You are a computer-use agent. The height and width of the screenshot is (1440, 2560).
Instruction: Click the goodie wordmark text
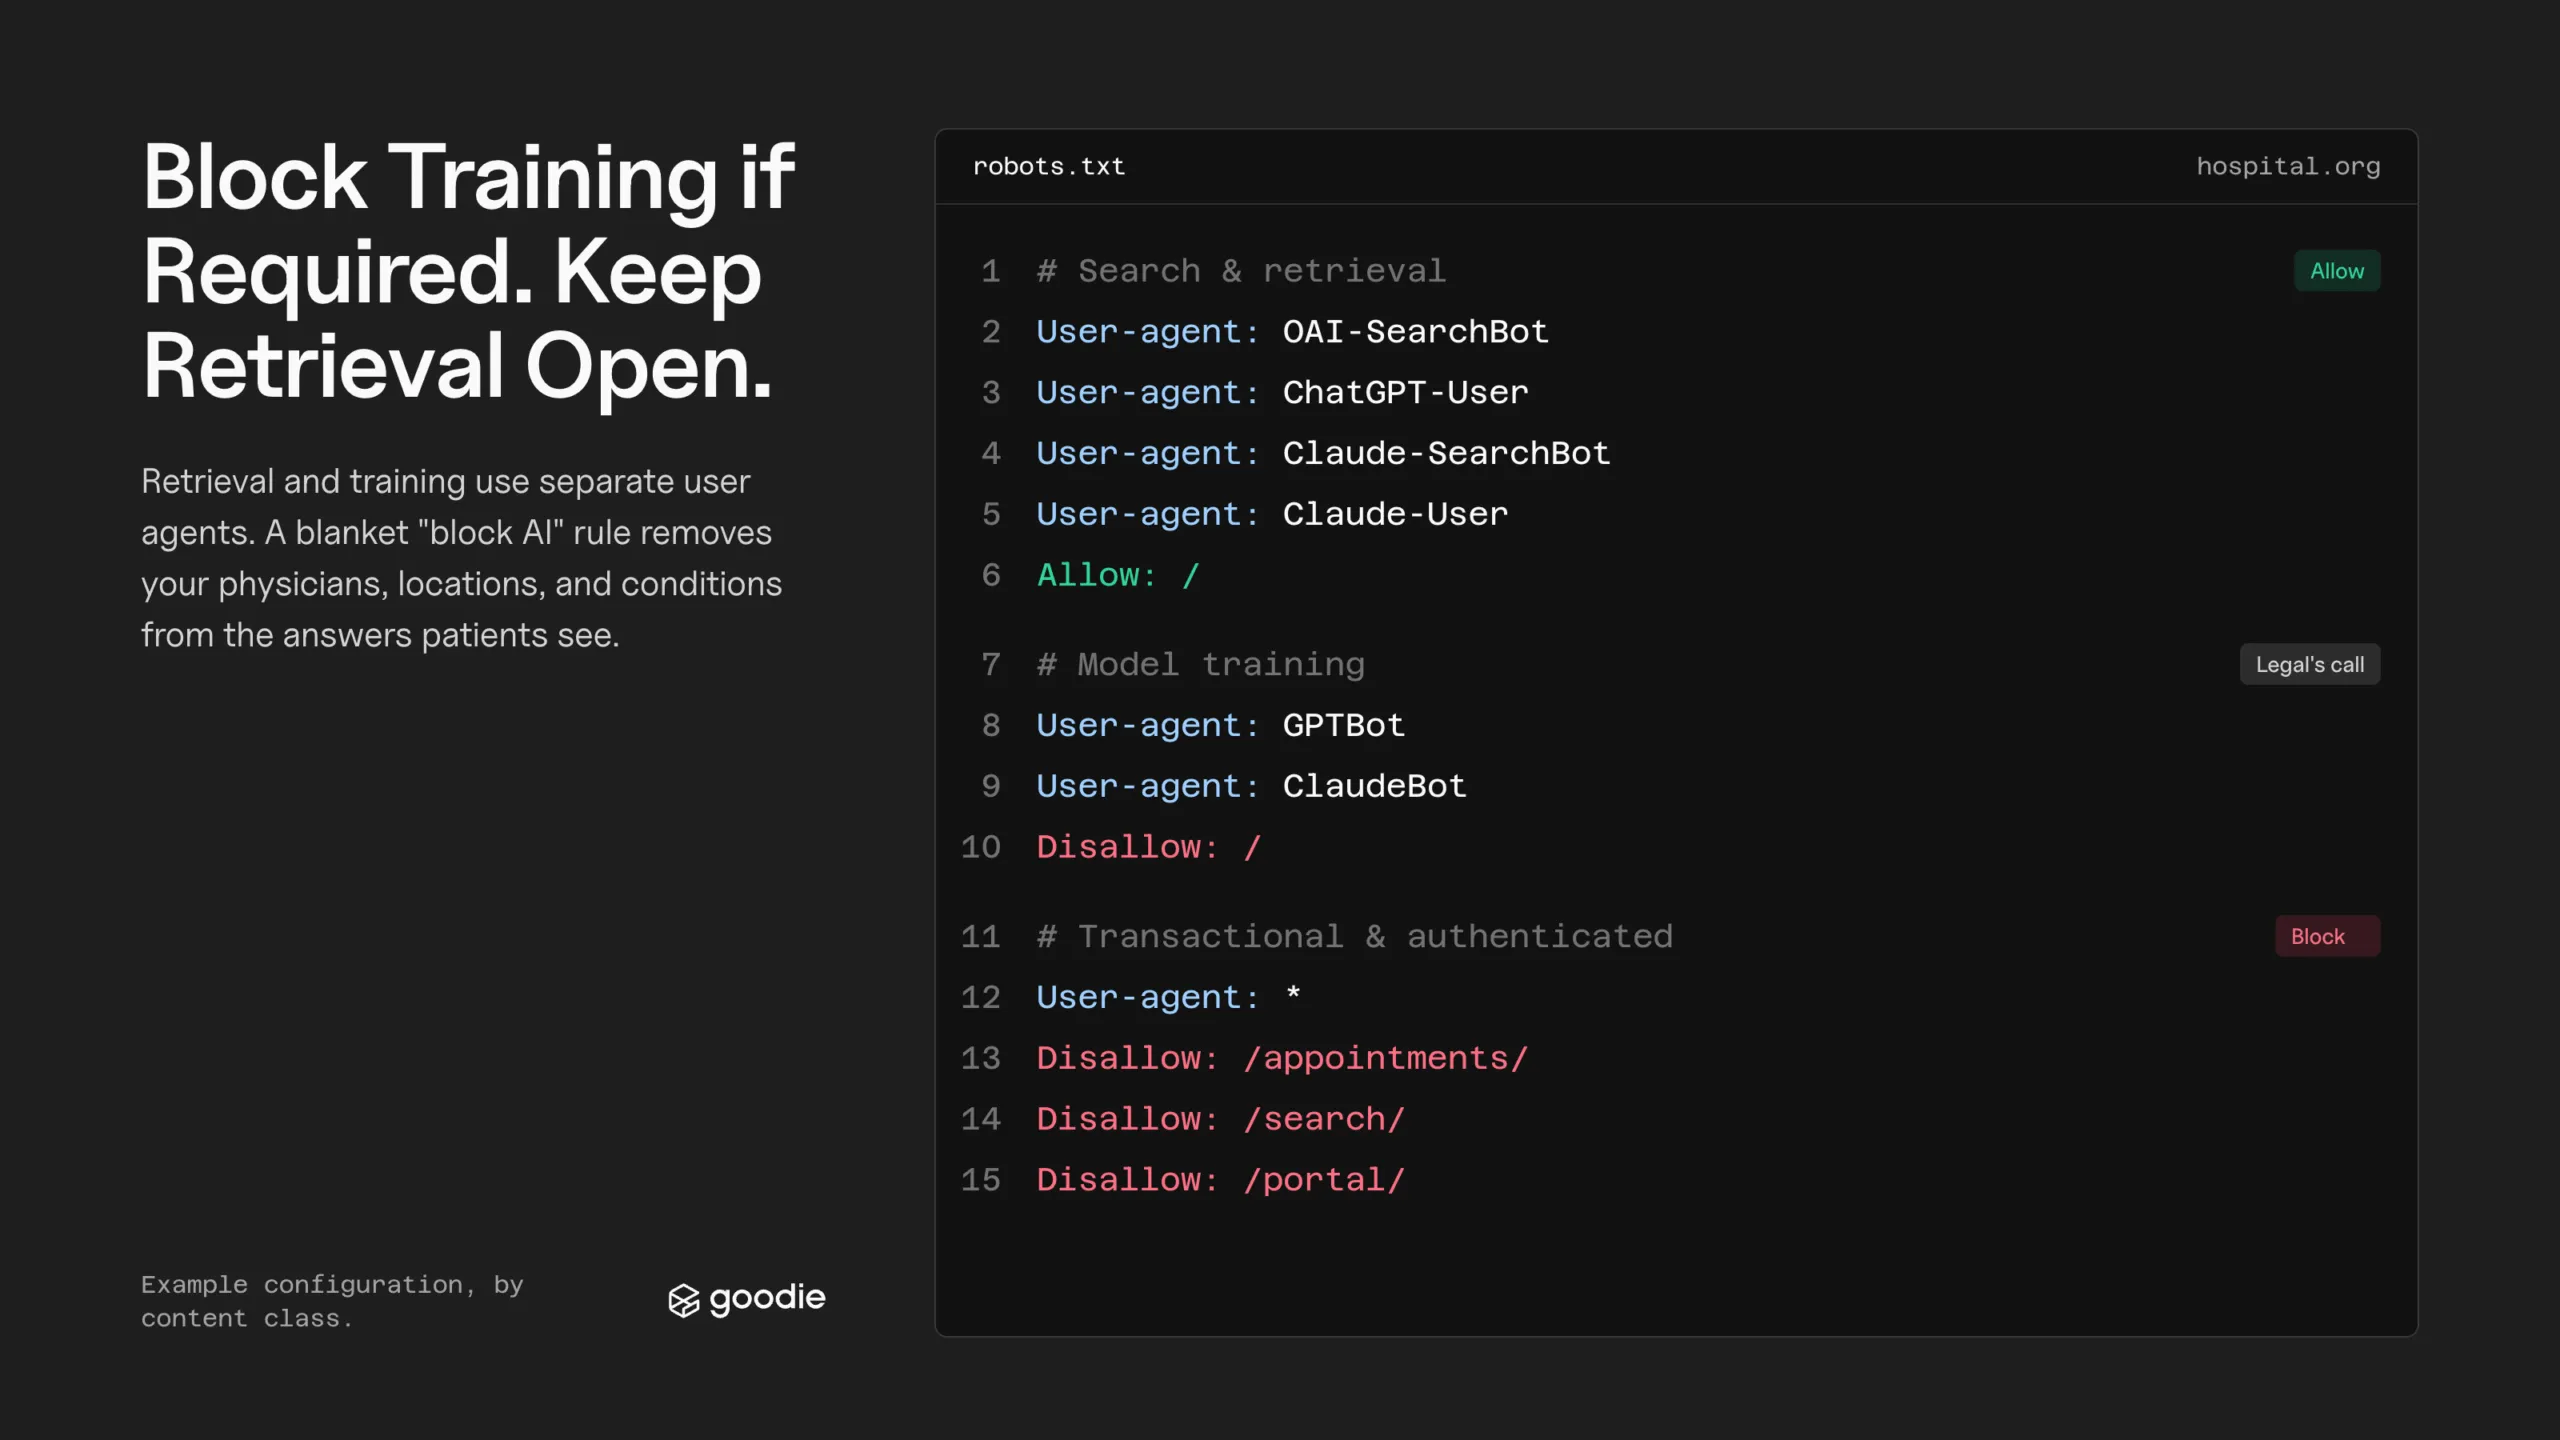[x=767, y=1298]
